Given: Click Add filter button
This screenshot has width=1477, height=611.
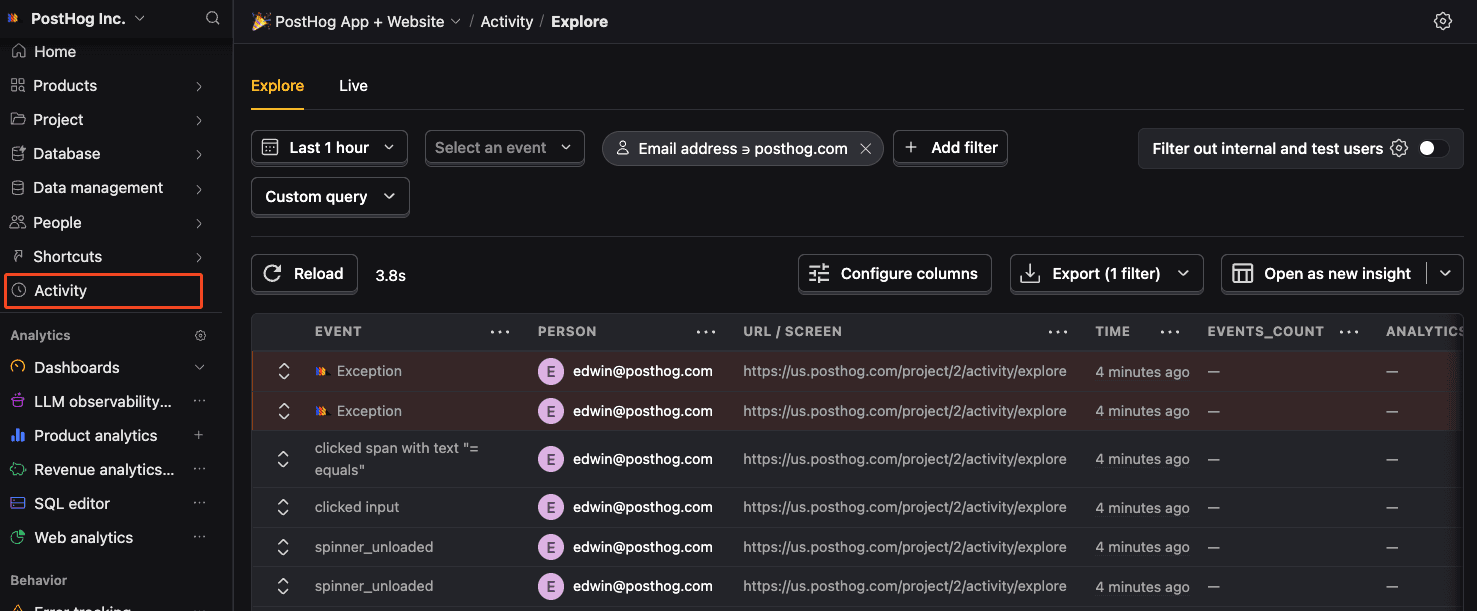Looking at the screenshot, I should tap(951, 148).
